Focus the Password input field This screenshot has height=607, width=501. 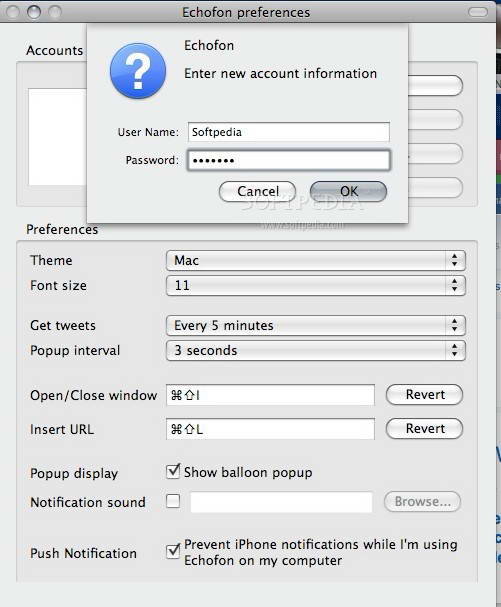pos(288,160)
